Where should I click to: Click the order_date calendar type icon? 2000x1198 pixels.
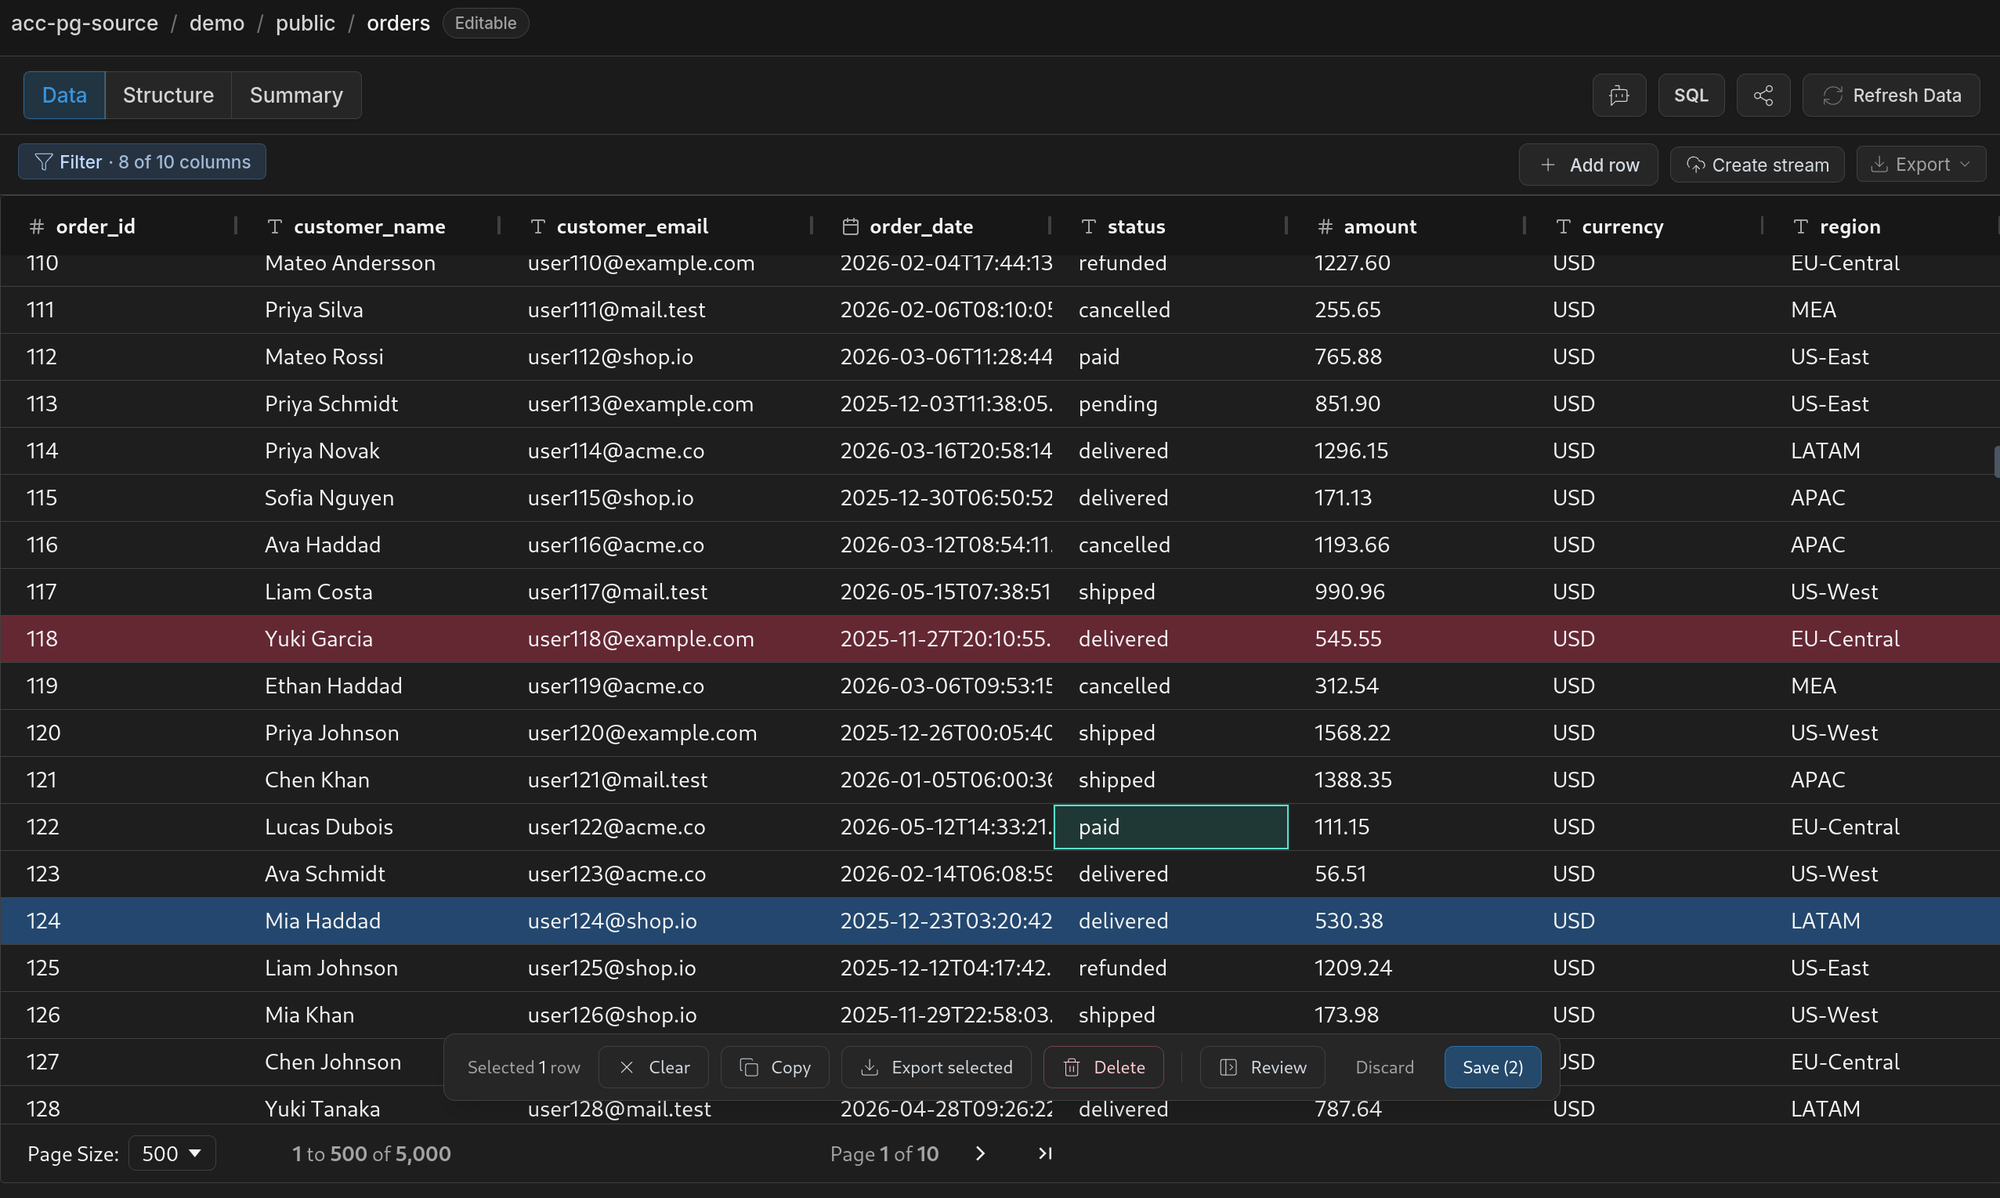(850, 227)
